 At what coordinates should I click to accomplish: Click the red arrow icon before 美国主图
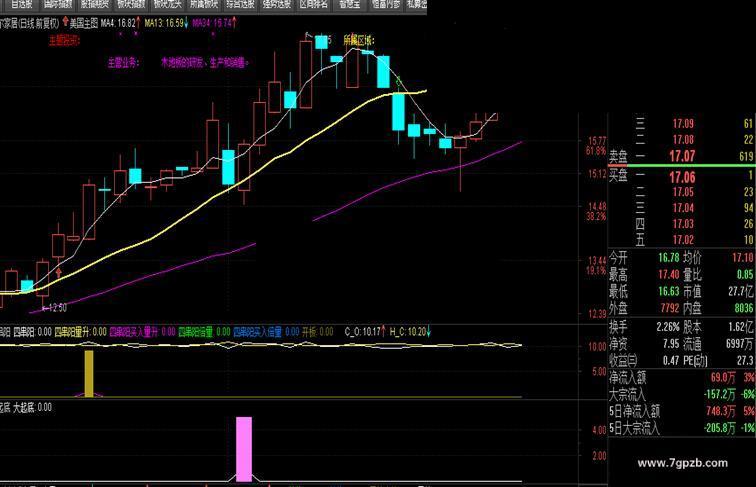coord(66,22)
